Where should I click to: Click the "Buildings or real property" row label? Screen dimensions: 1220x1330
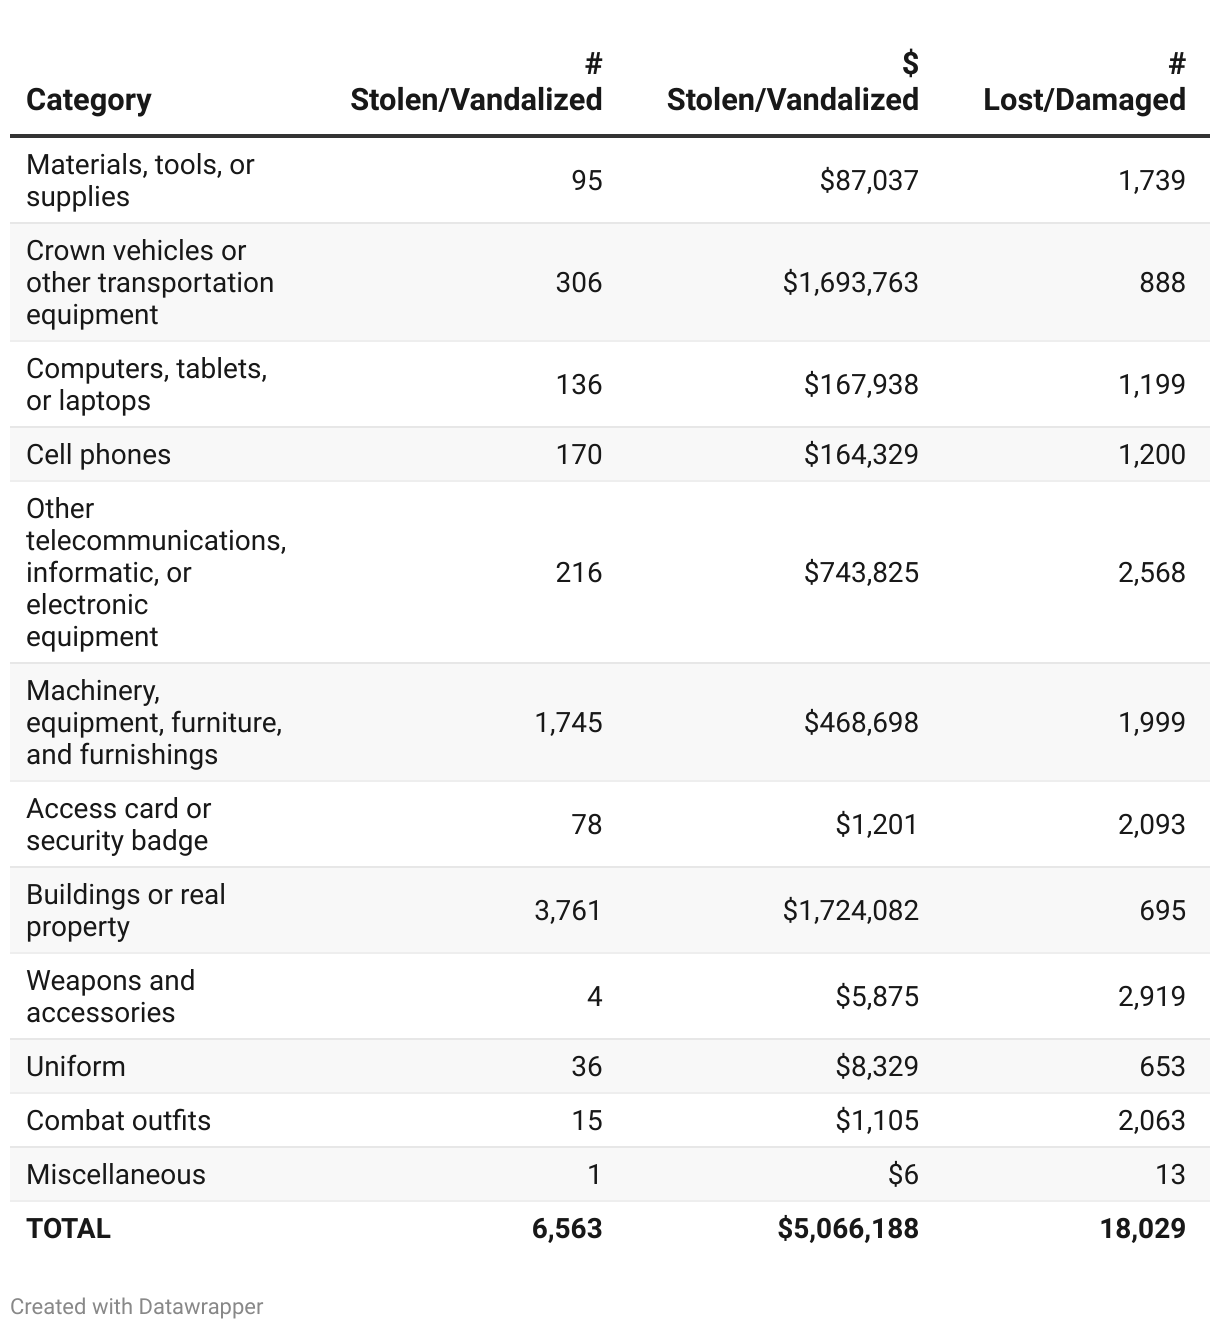[x=126, y=910]
